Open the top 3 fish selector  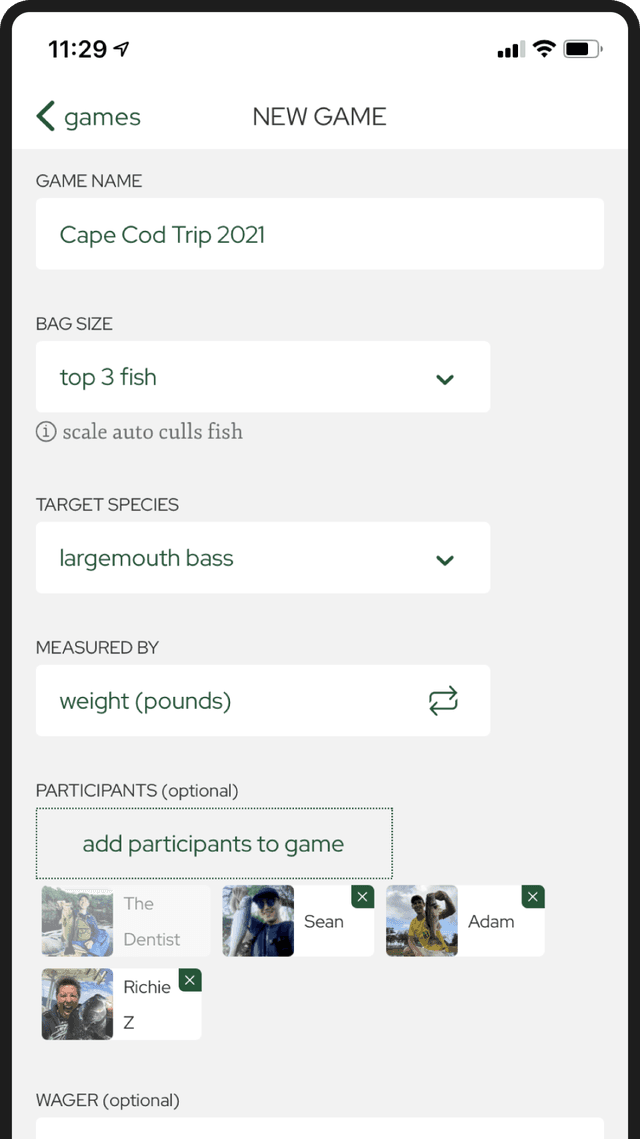click(263, 377)
